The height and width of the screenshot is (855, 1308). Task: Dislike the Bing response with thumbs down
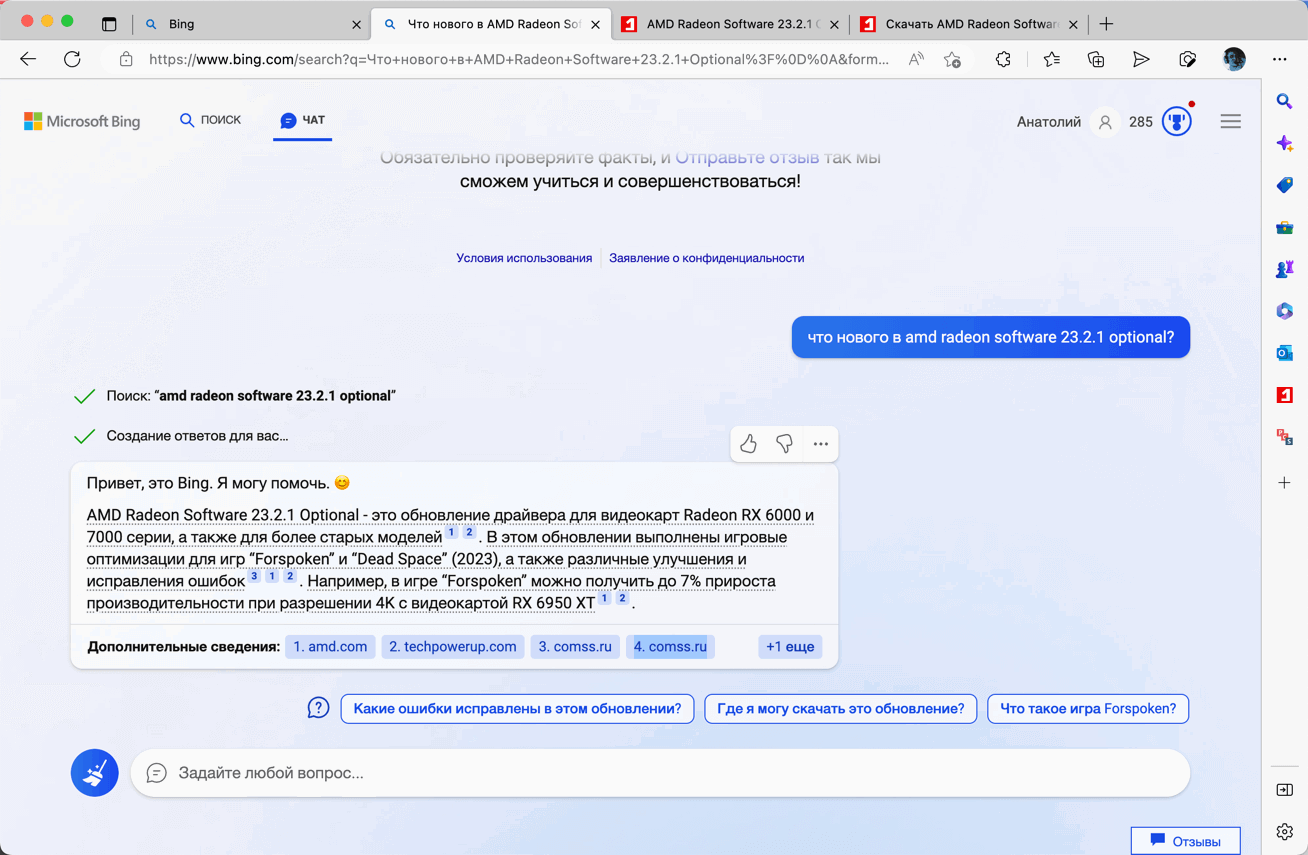[x=785, y=444]
